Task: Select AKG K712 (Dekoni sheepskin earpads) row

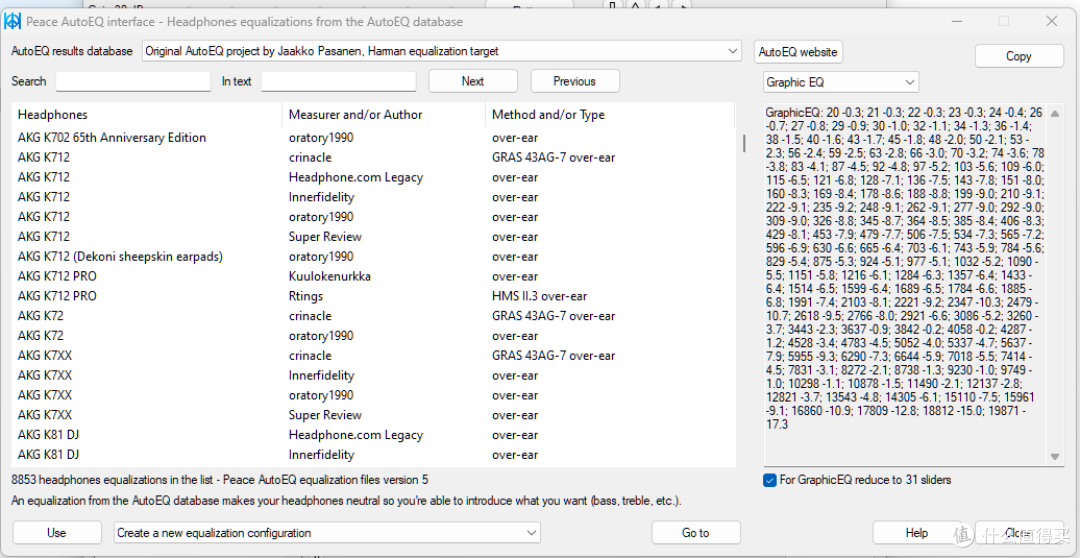Action: [373, 257]
